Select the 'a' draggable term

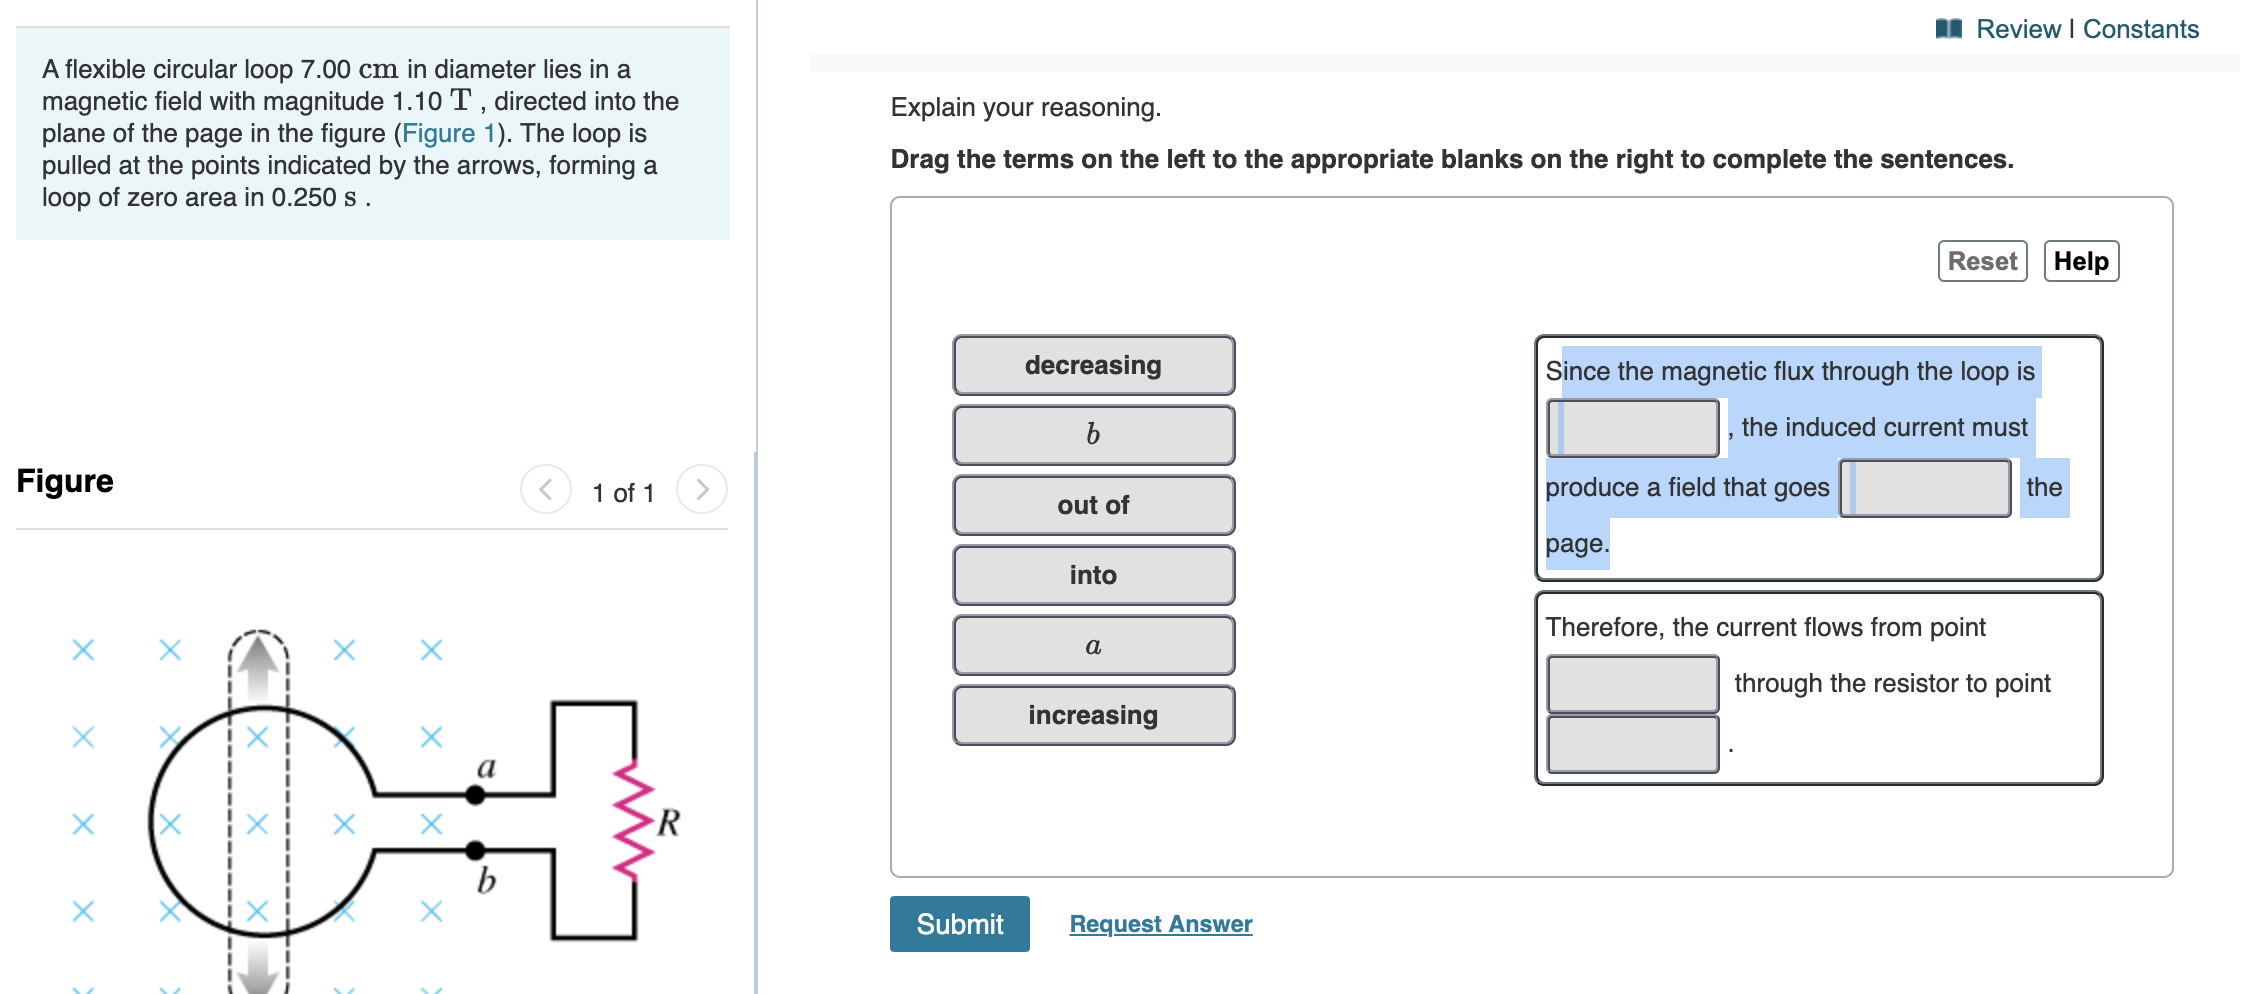pos(1093,645)
